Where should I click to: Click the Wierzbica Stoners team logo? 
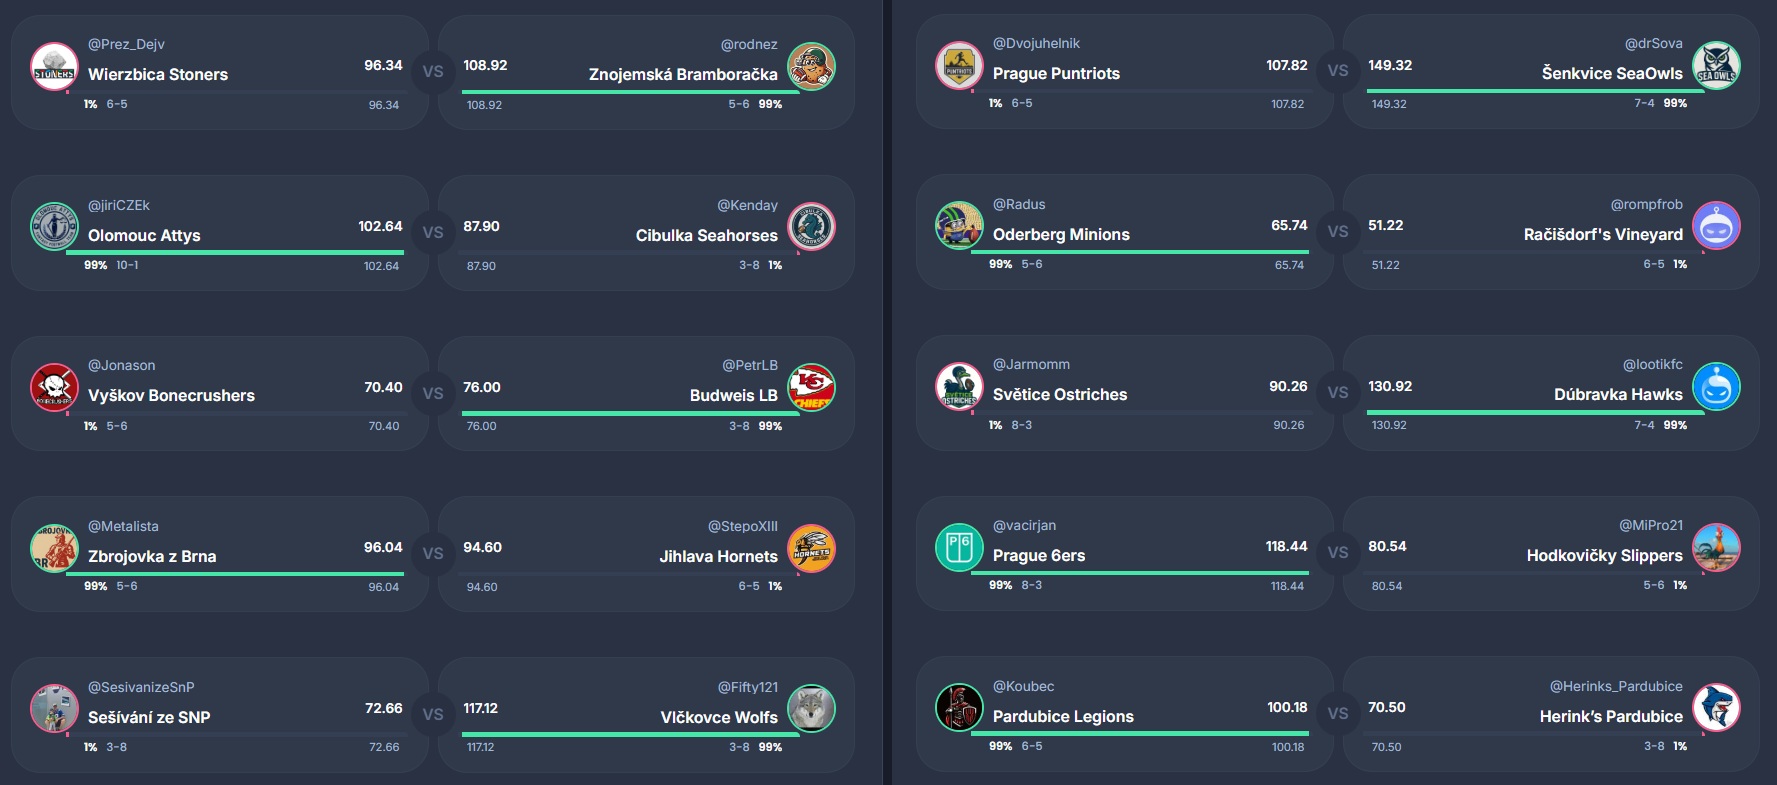54,67
